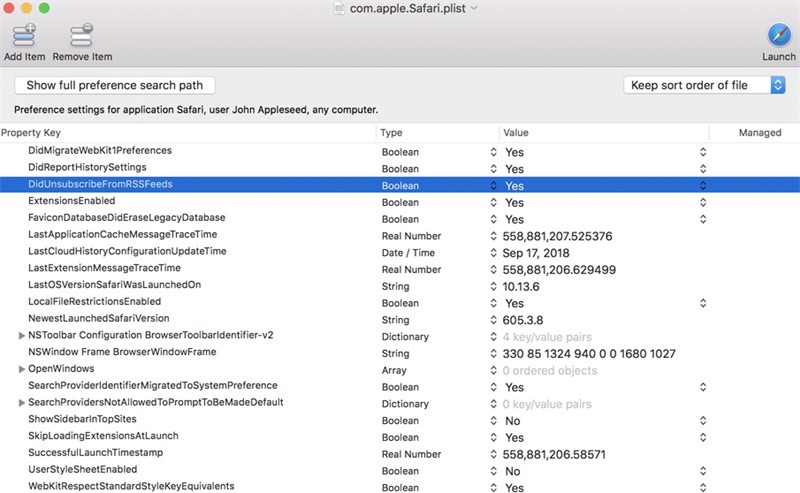The height and width of the screenshot is (493, 800).
Task: Open type selector for DidUnsubscribeFromRSSFeeds
Action: (x=493, y=186)
